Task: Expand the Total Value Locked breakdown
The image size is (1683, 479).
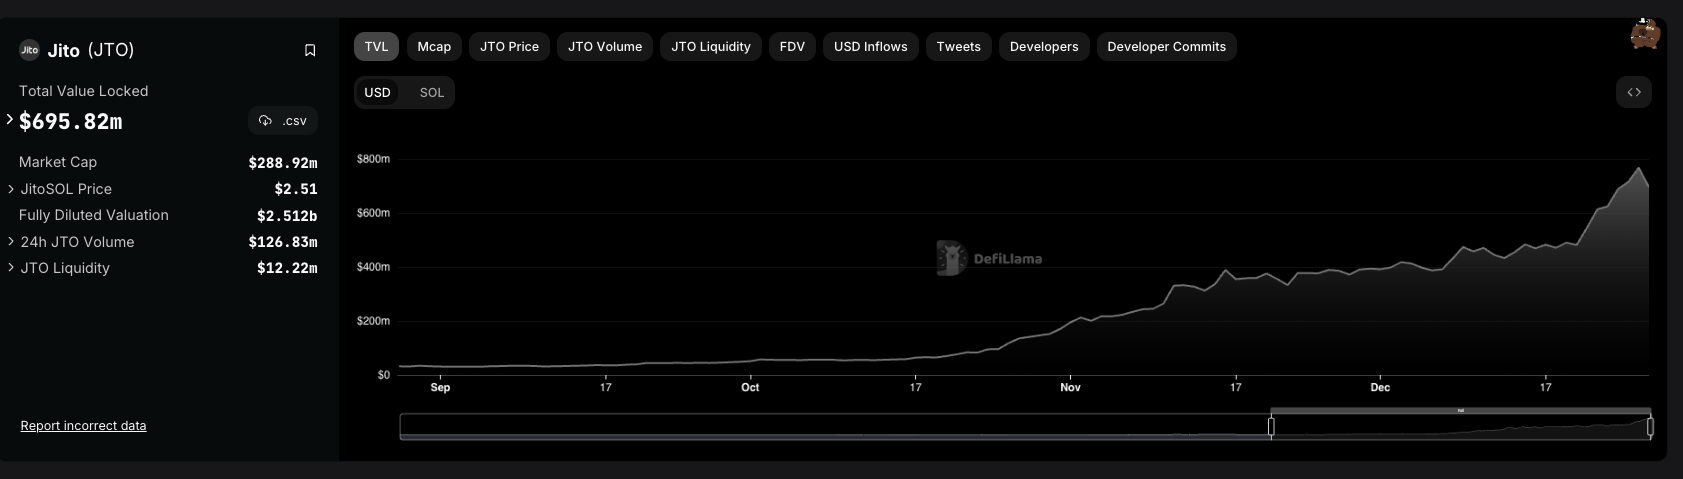Action: [10, 119]
